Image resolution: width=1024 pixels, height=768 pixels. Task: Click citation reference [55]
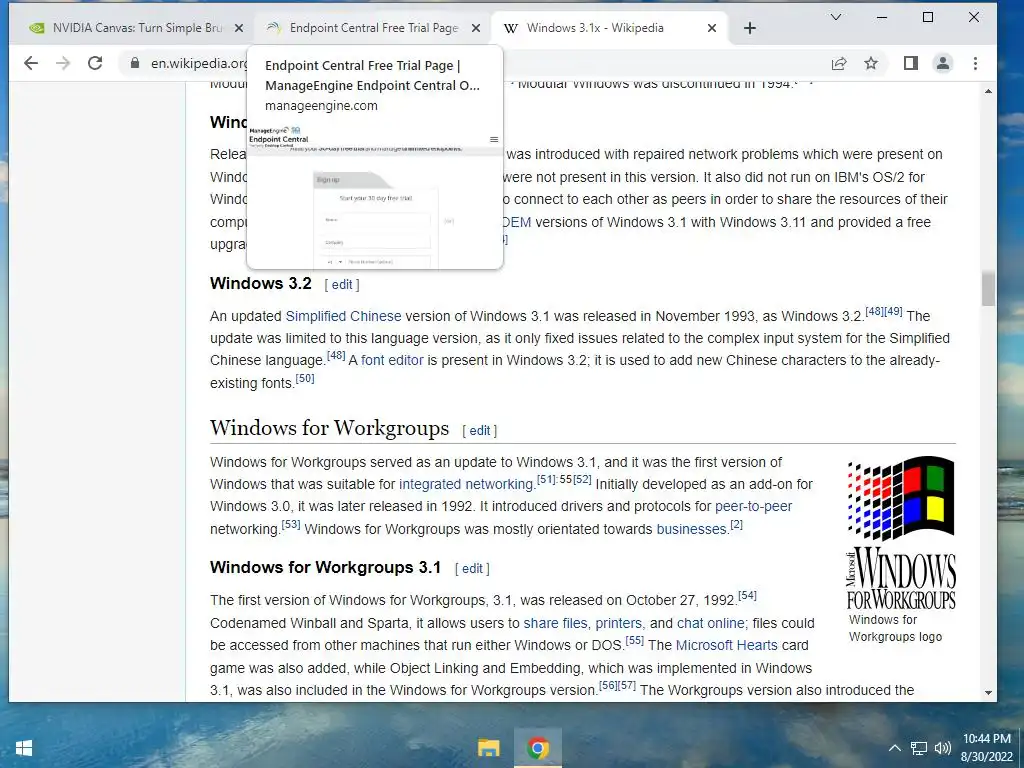tap(635, 640)
